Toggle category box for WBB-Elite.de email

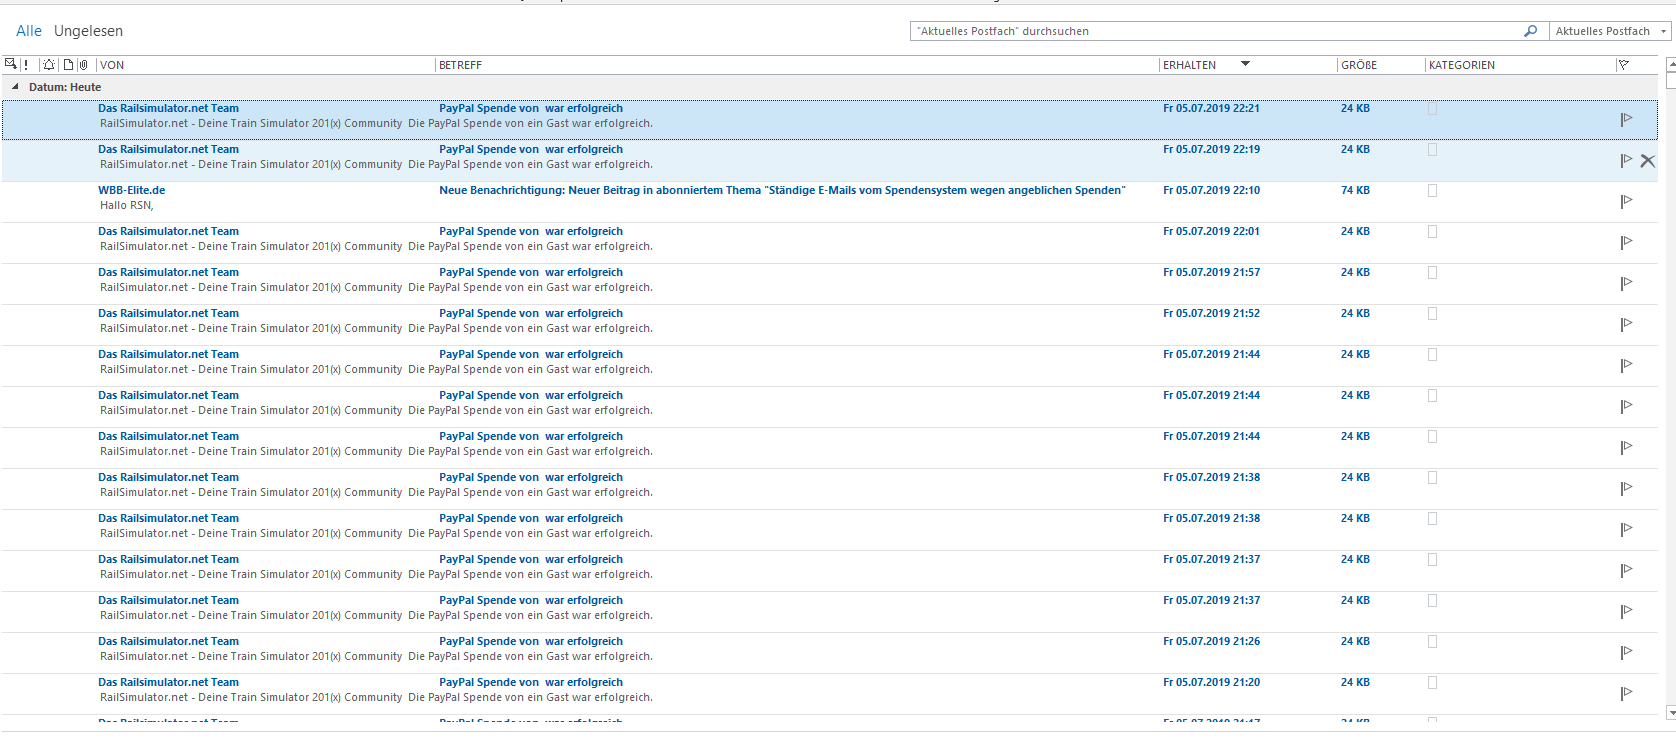1432,191
